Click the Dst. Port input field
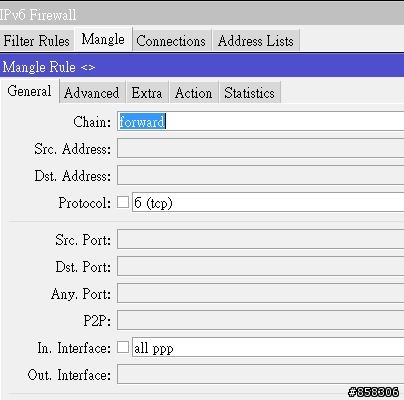404x400 pixels. pyautogui.click(x=261, y=266)
